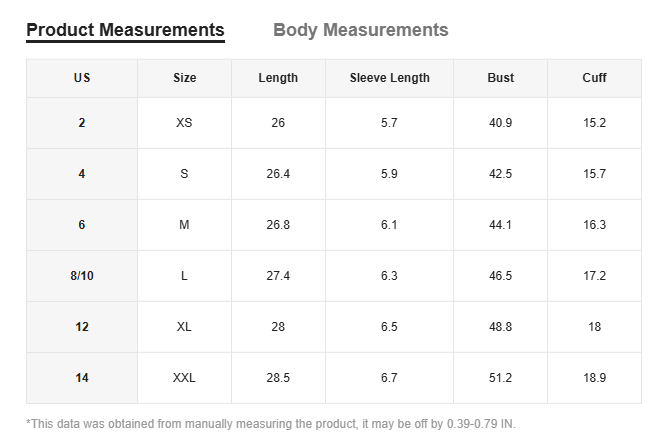667x439 pixels.
Task: Click the 18.9 cuff value
Action: point(594,378)
